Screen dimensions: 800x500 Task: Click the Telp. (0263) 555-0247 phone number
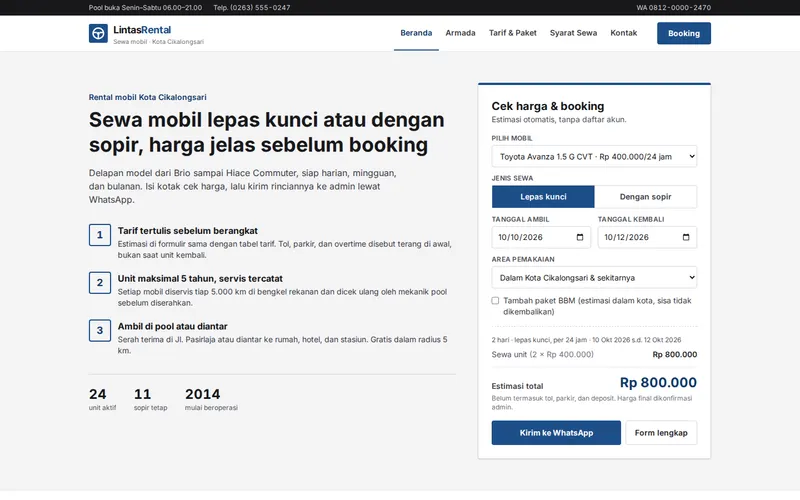(x=252, y=8)
